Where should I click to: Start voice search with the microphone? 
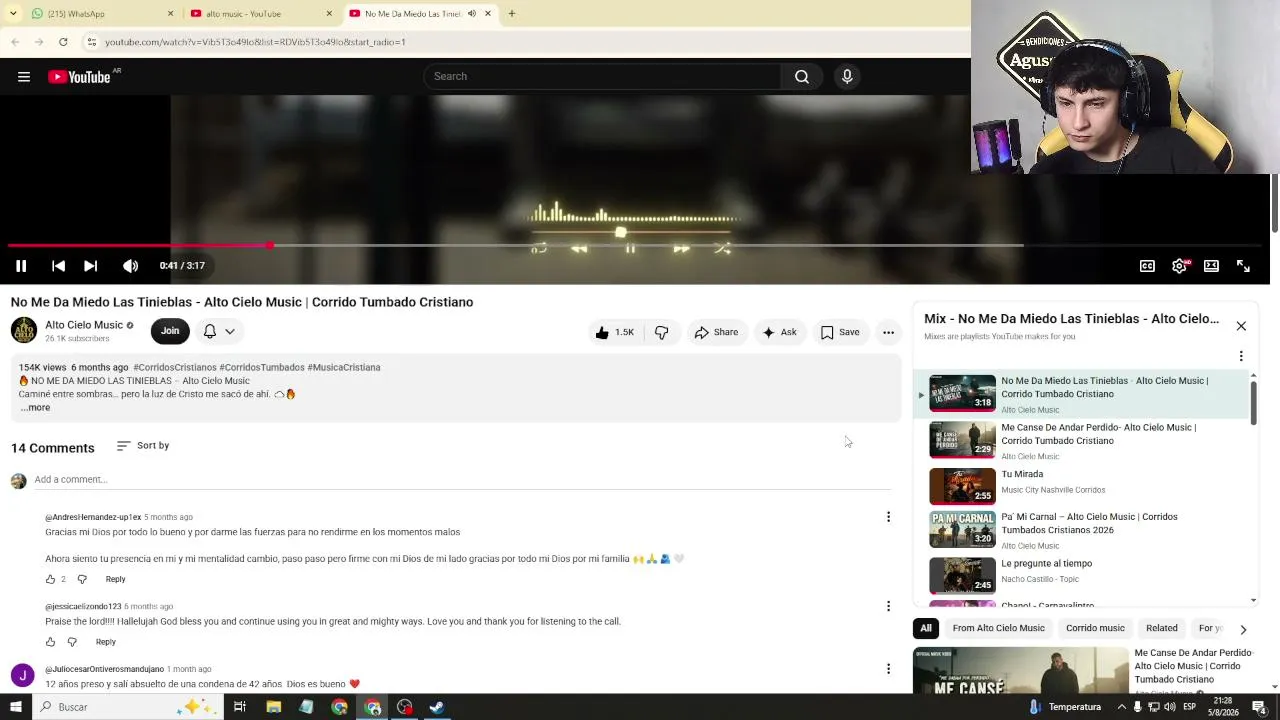coord(847,77)
